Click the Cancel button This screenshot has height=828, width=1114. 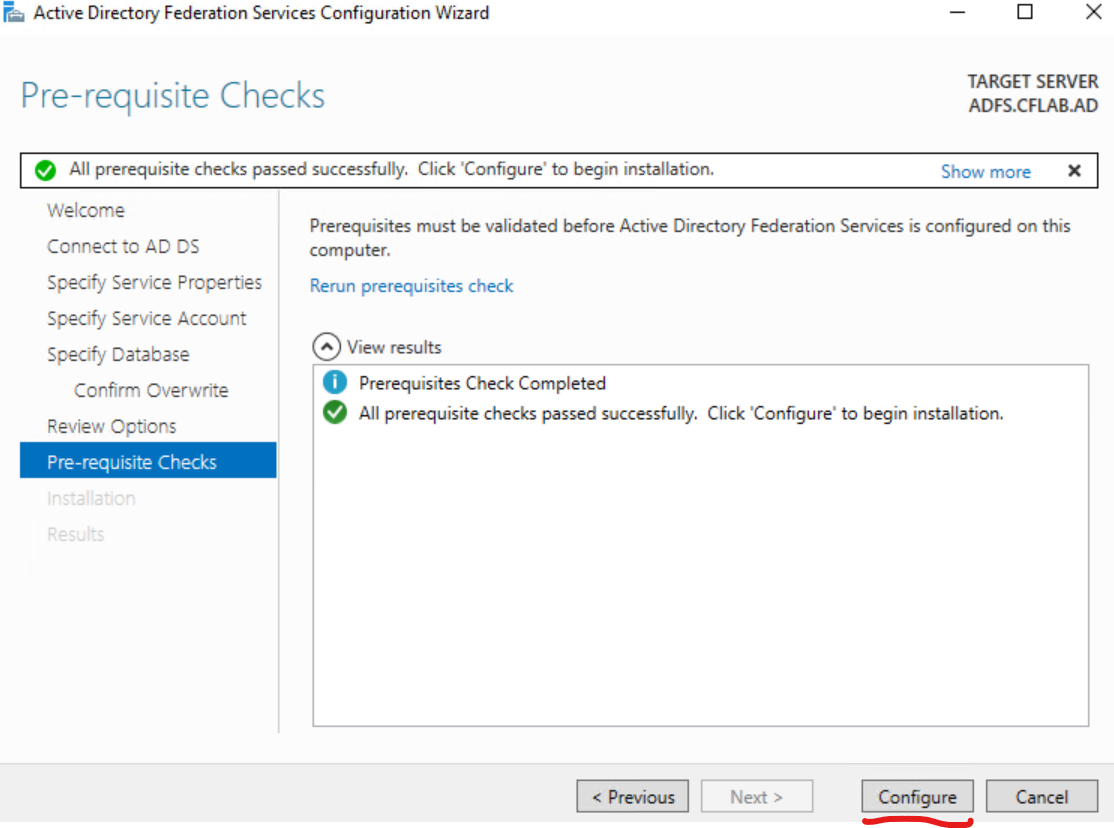click(x=1042, y=797)
